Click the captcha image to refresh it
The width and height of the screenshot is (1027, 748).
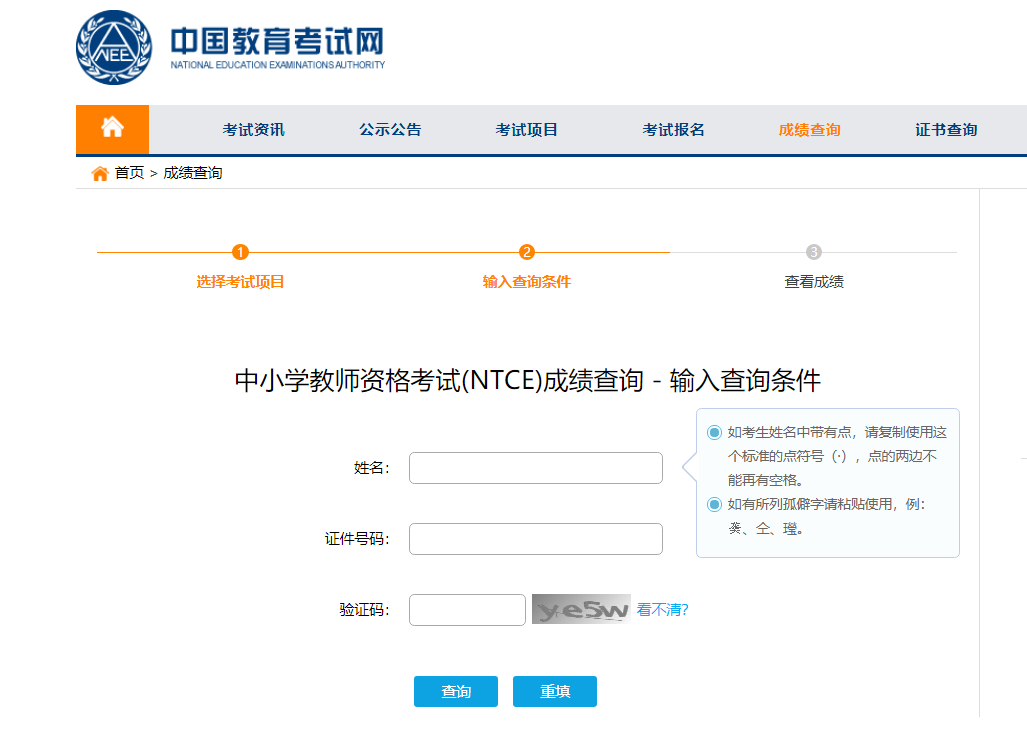tap(581, 609)
